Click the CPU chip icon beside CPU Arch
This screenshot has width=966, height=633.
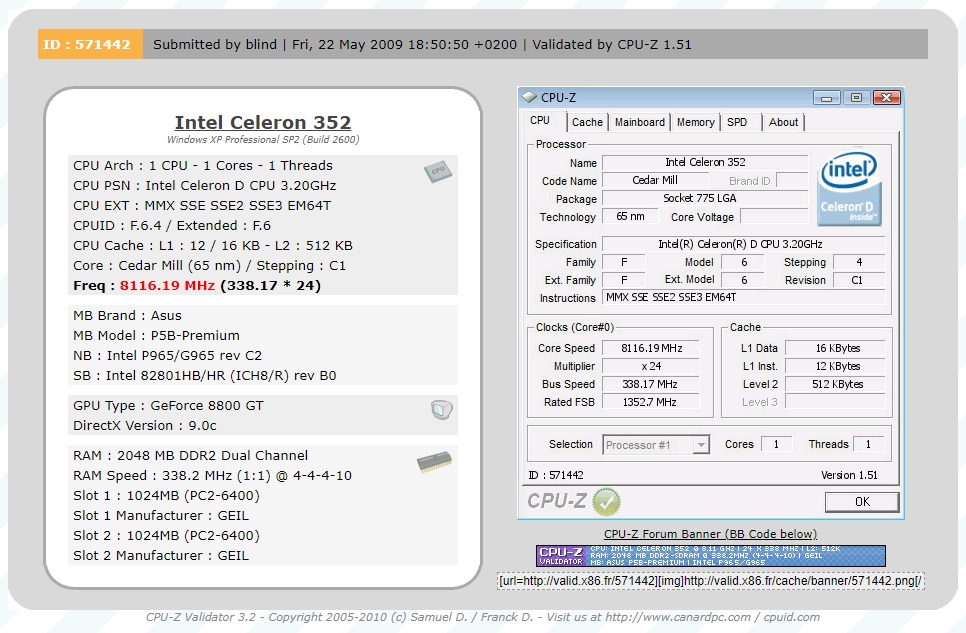[x=438, y=171]
